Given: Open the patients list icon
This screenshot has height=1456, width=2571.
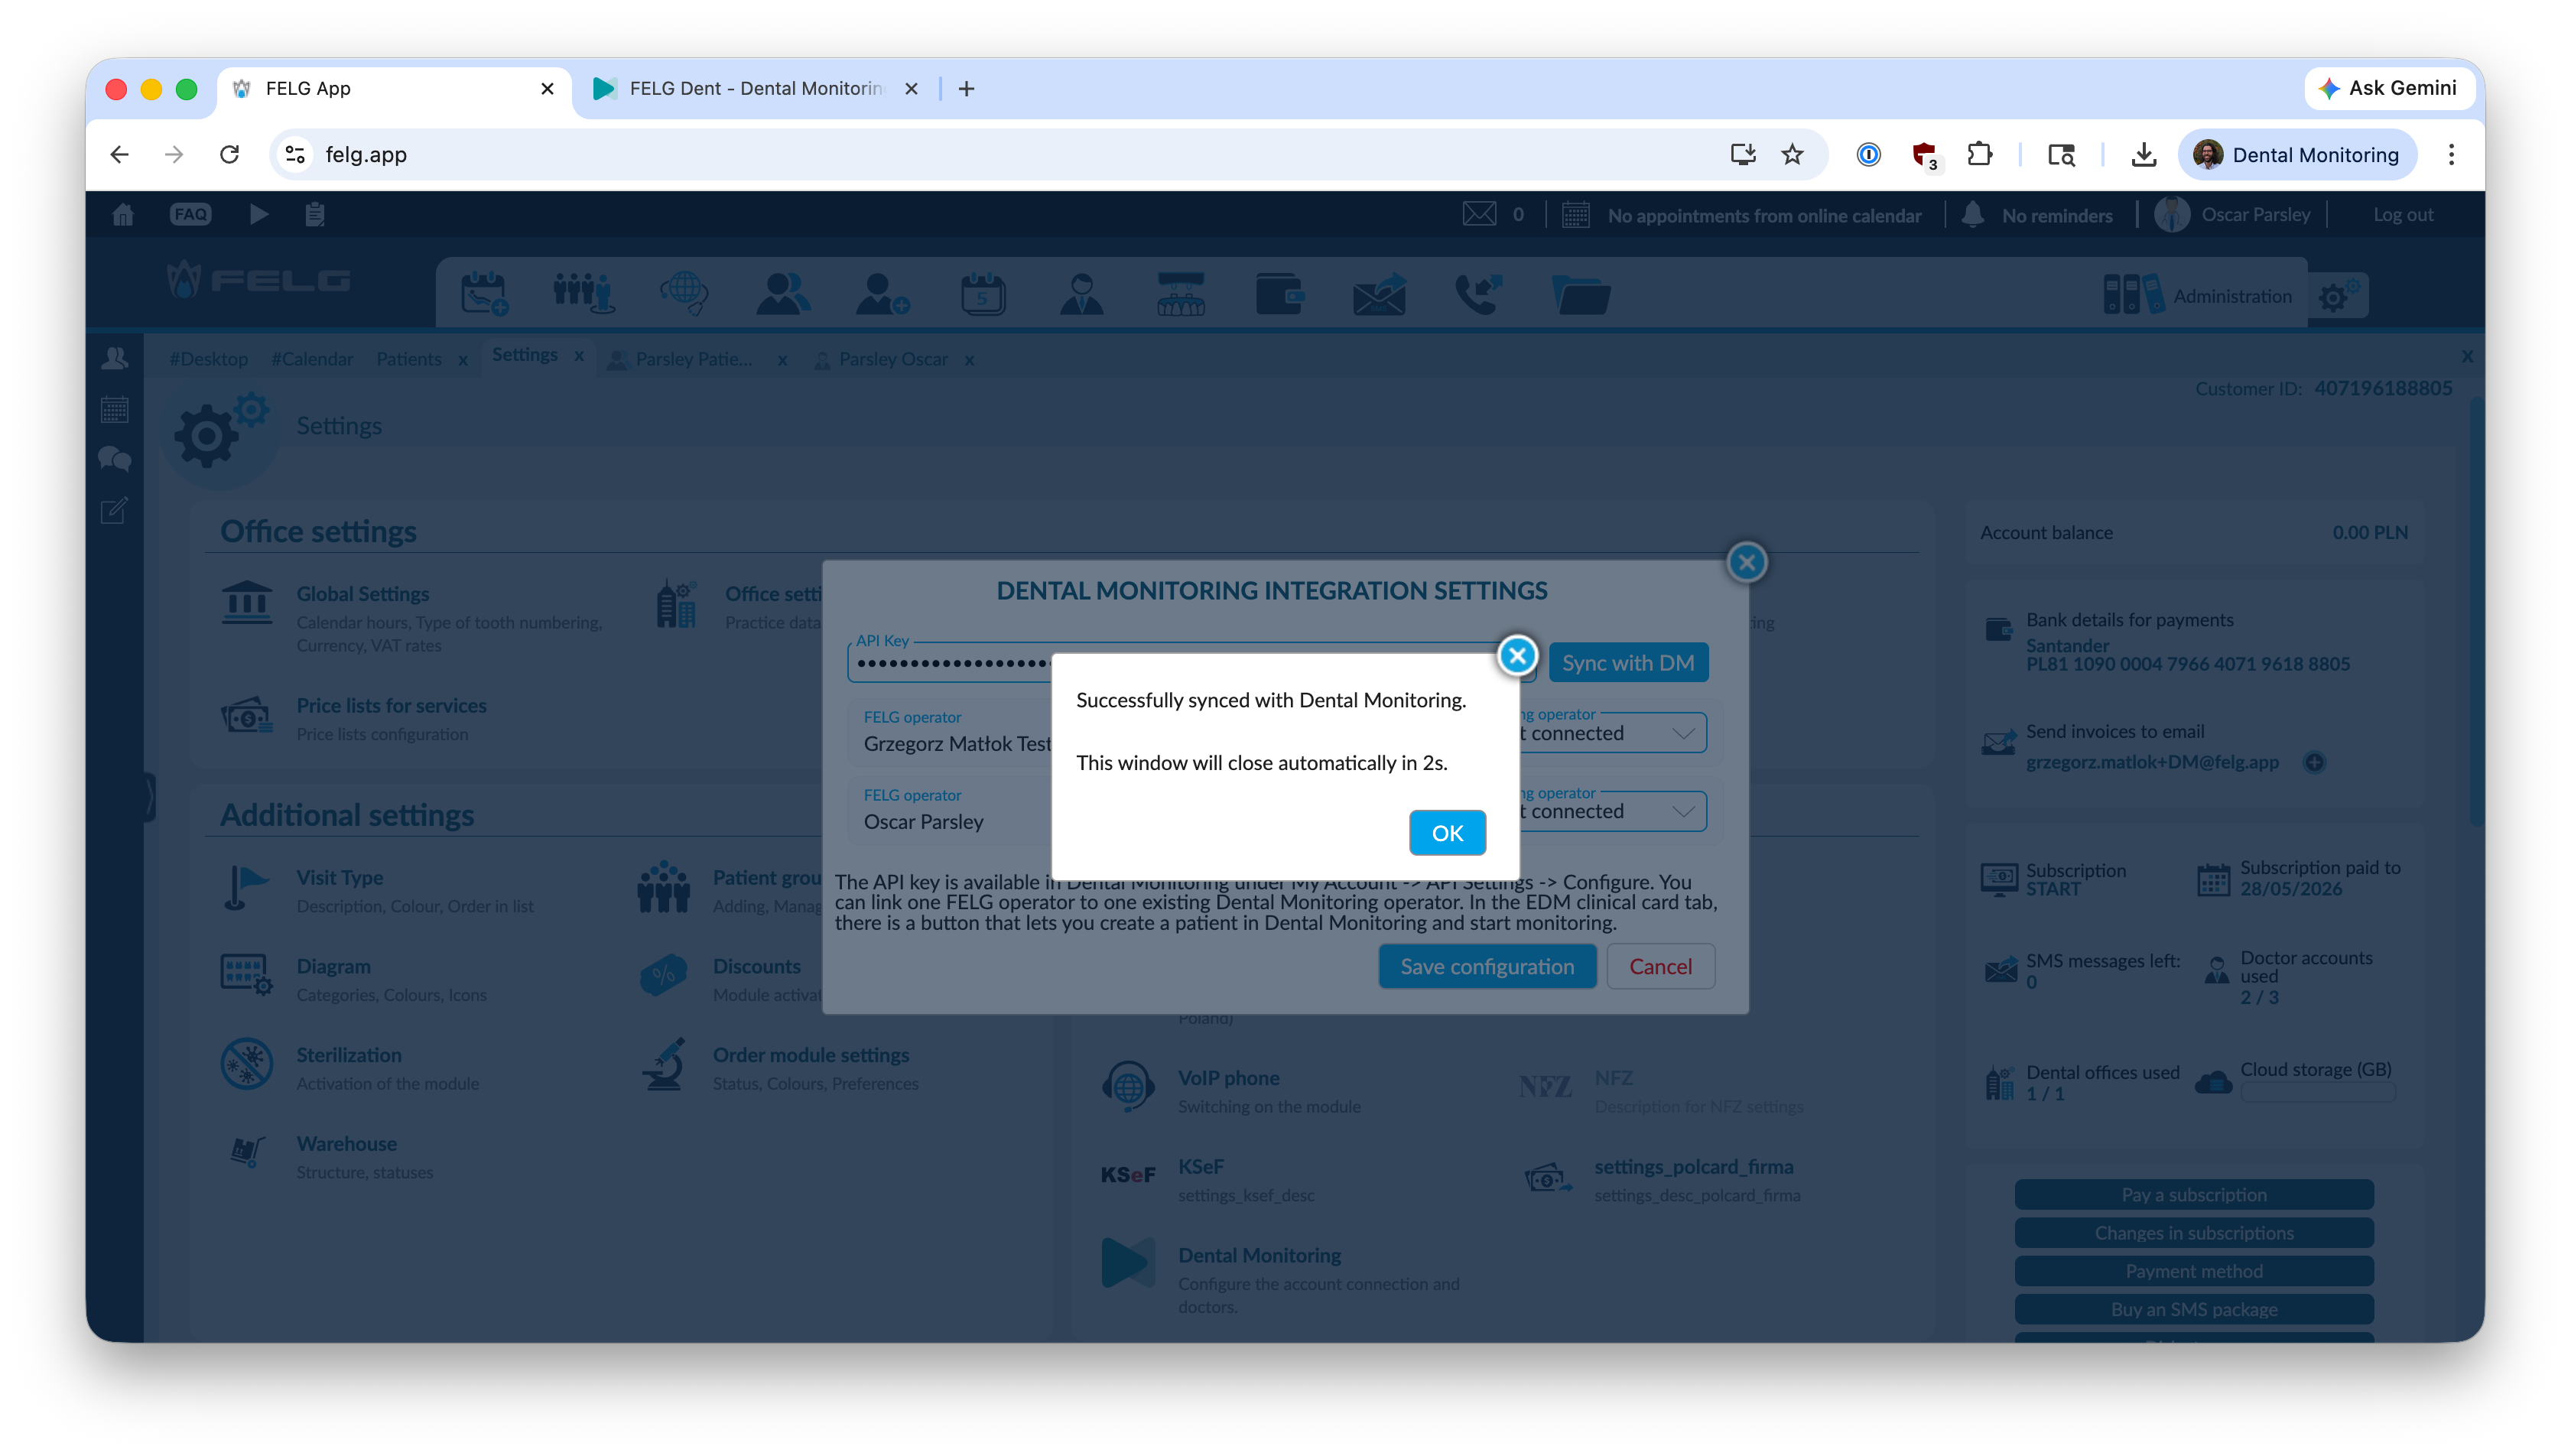Looking at the screenshot, I should coord(783,294).
